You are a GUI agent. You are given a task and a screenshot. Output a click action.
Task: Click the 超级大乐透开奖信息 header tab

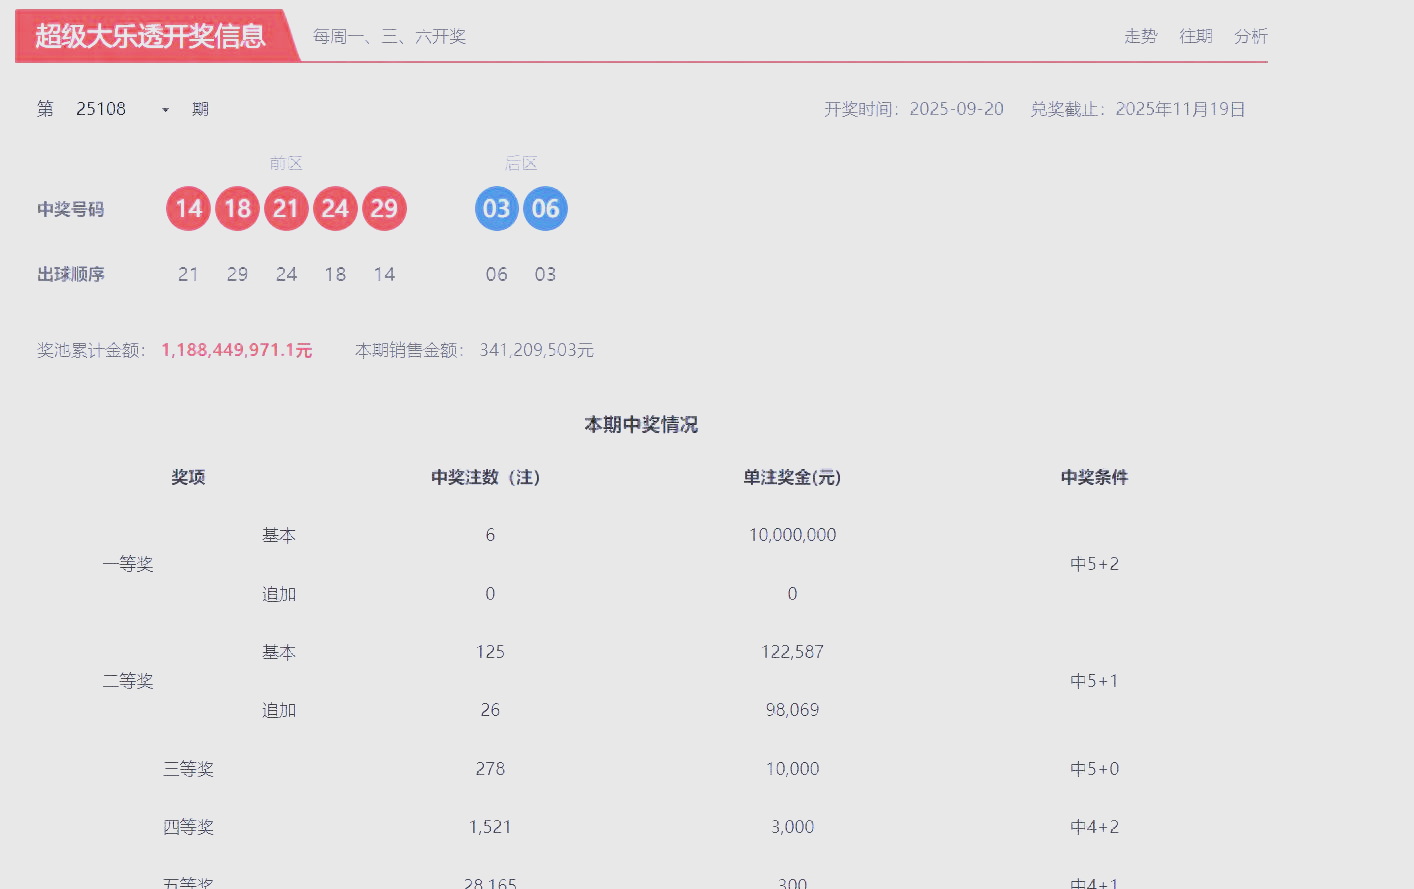(151, 36)
